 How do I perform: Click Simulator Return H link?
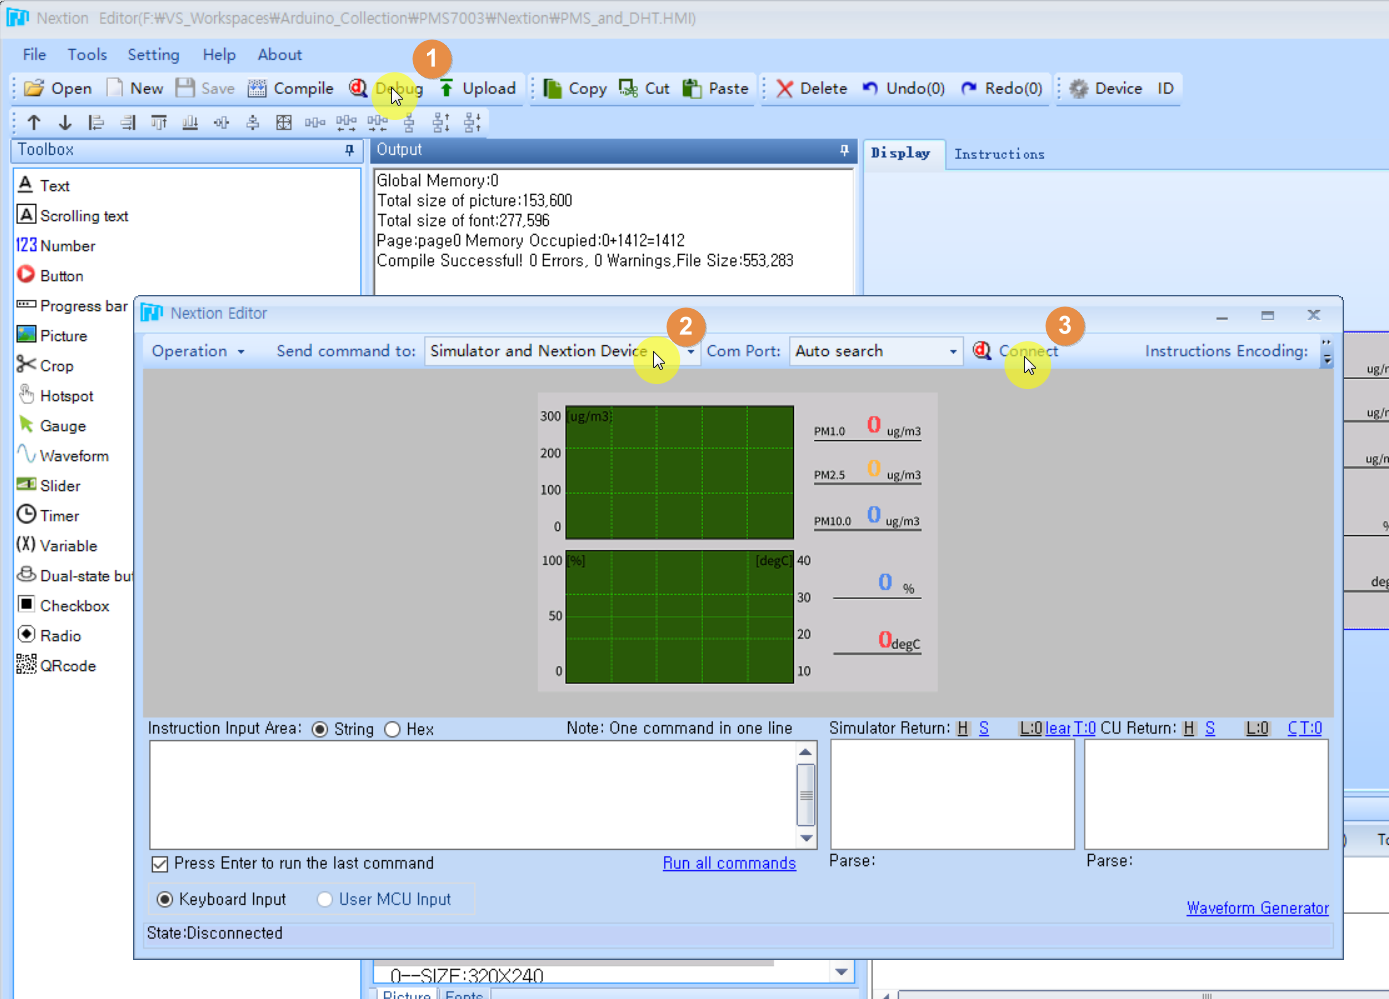pyautogui.click(x=962, y=728)
